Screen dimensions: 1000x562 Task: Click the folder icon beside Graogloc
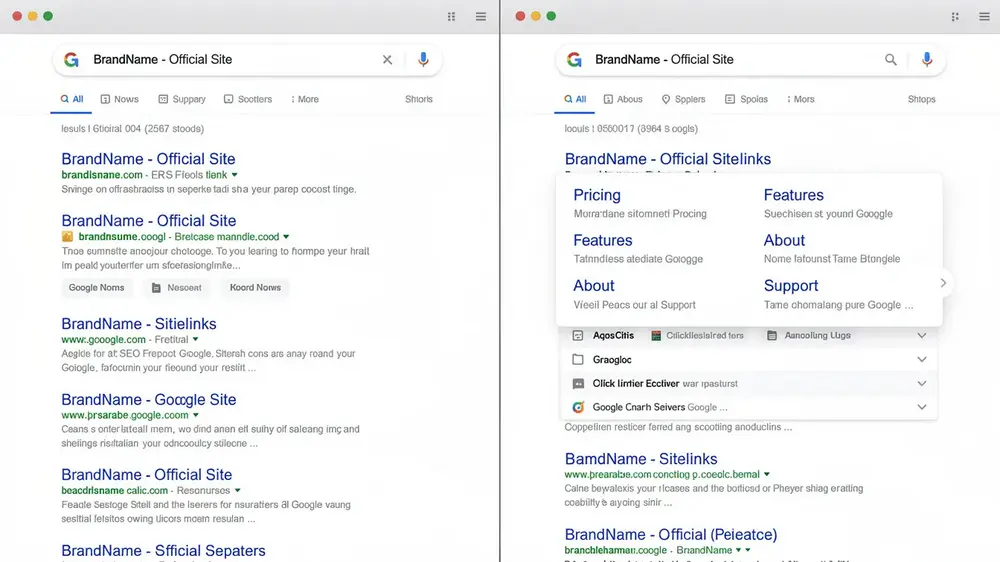click(578, 360)
